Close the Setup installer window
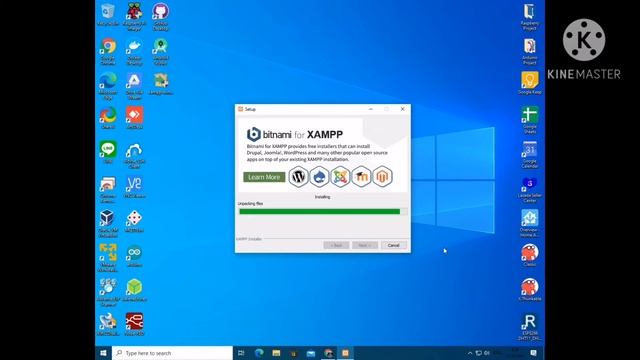 tap(402, 109)
